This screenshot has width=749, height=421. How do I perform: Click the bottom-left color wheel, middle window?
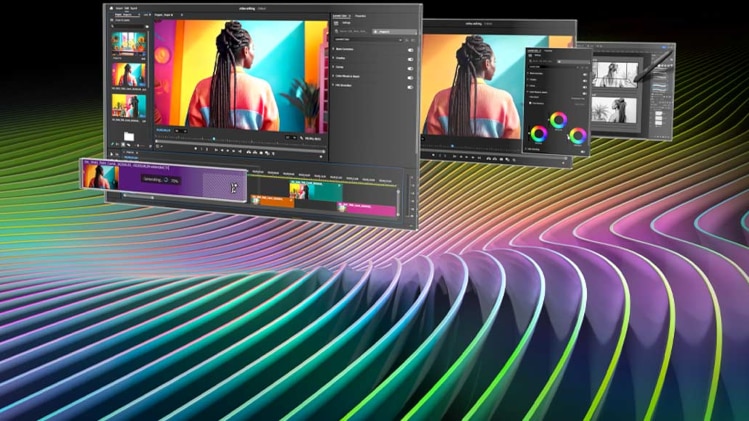tap(539, 134)
